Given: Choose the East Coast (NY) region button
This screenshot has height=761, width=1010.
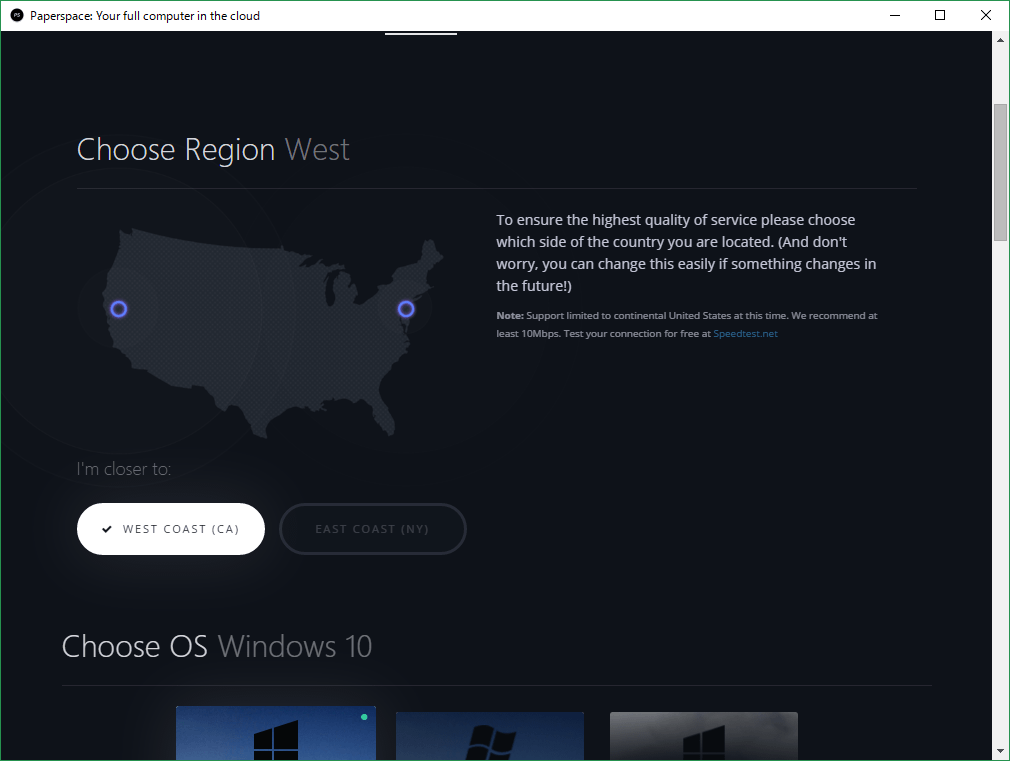Looking at the screenshot, I should [372, 529].
